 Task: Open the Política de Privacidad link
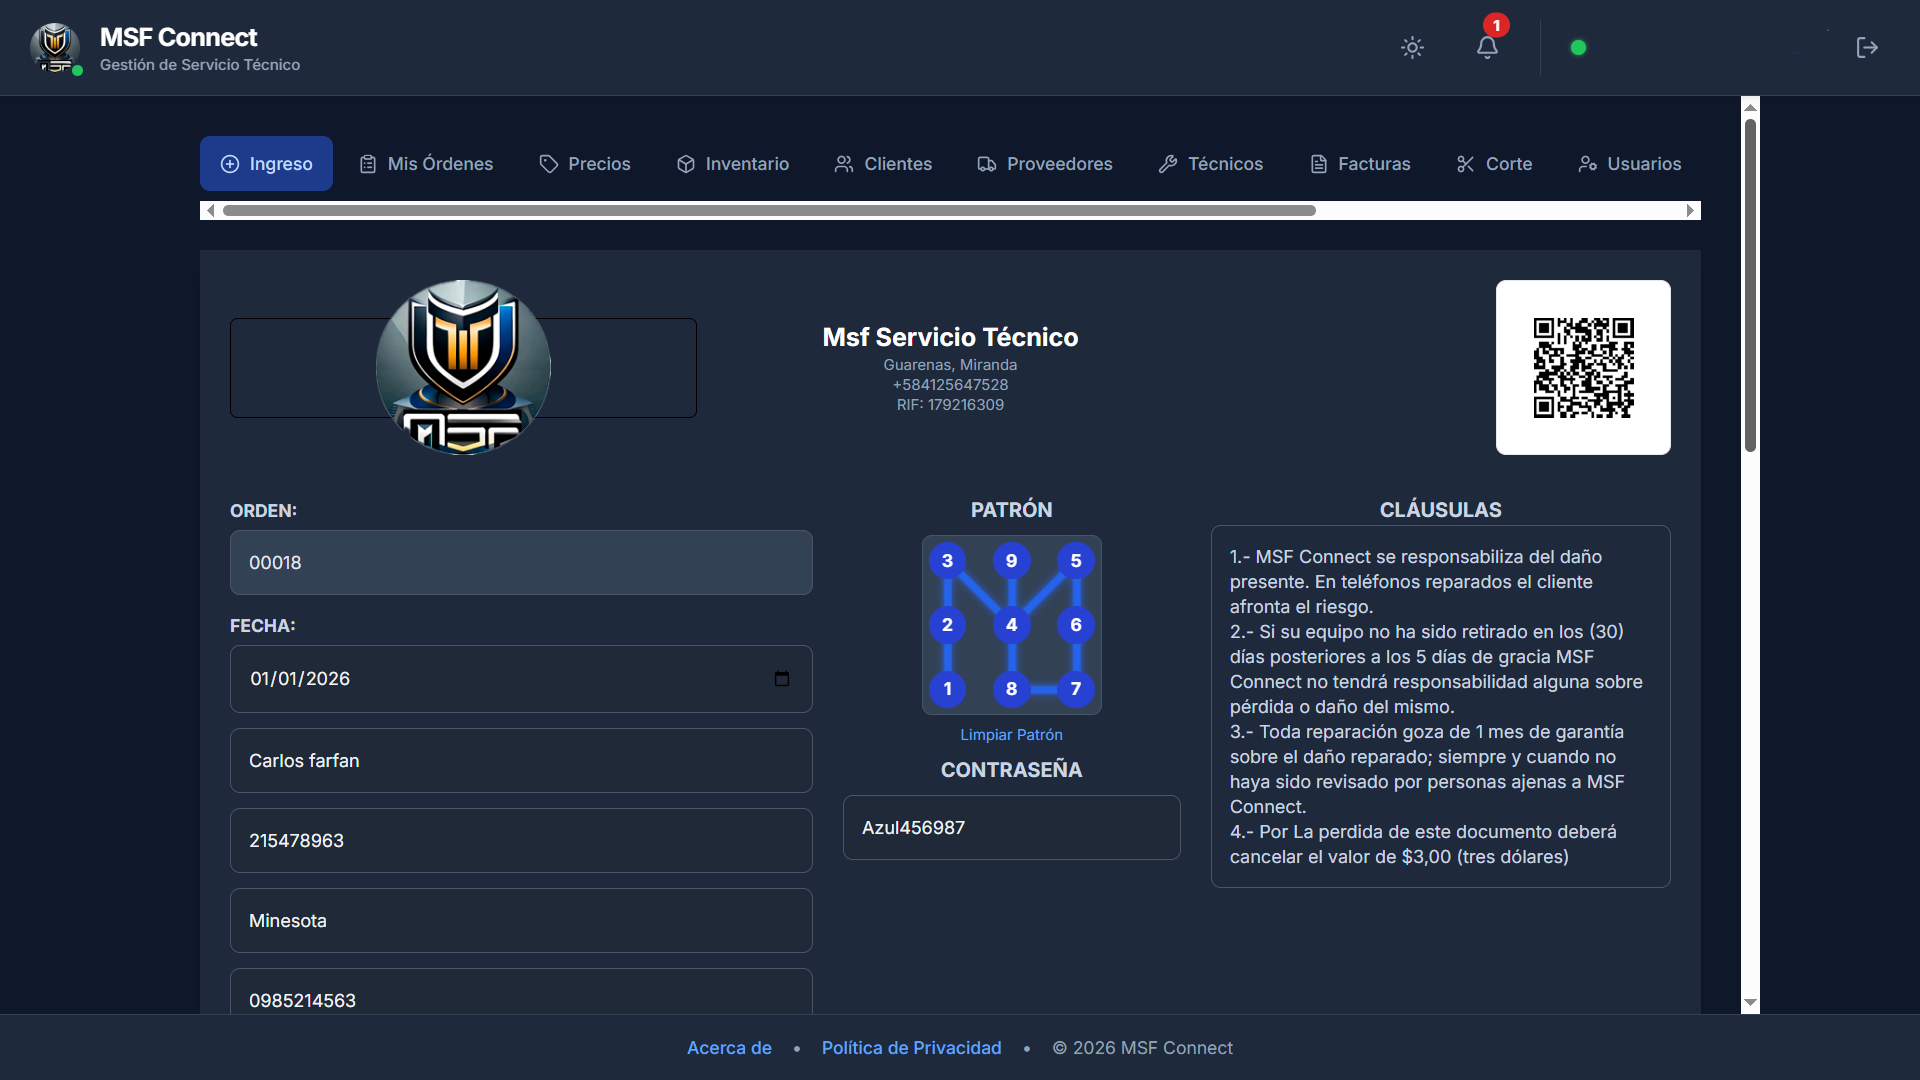pos(911,1048)
